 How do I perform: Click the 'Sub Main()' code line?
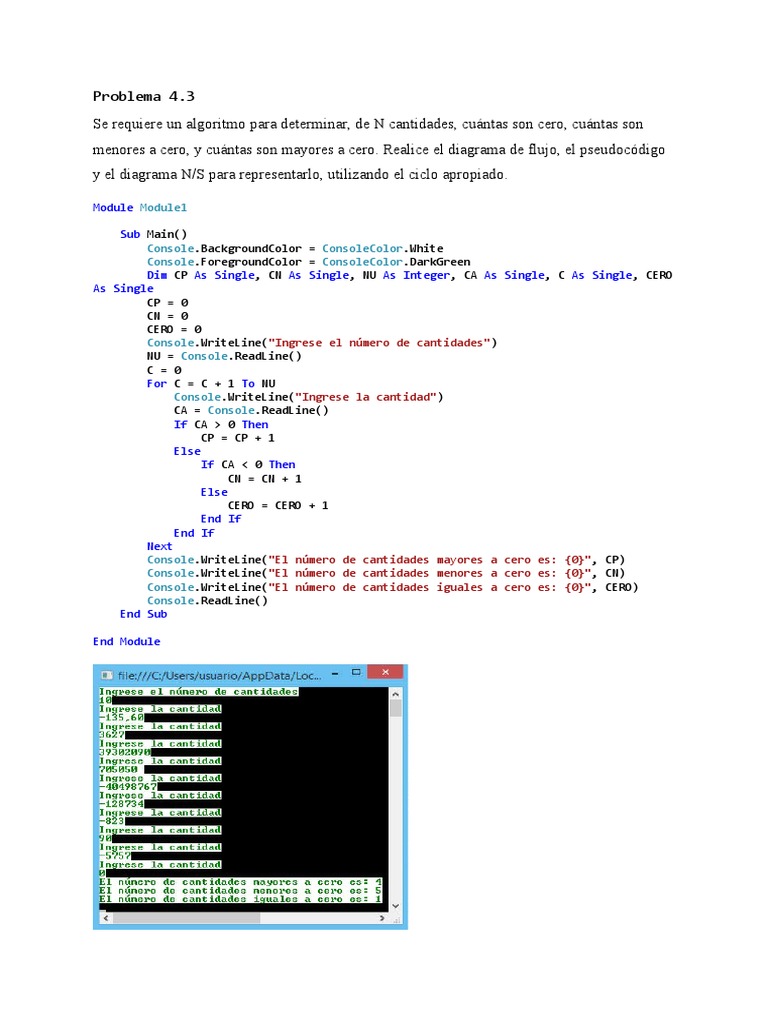(153, 234)
